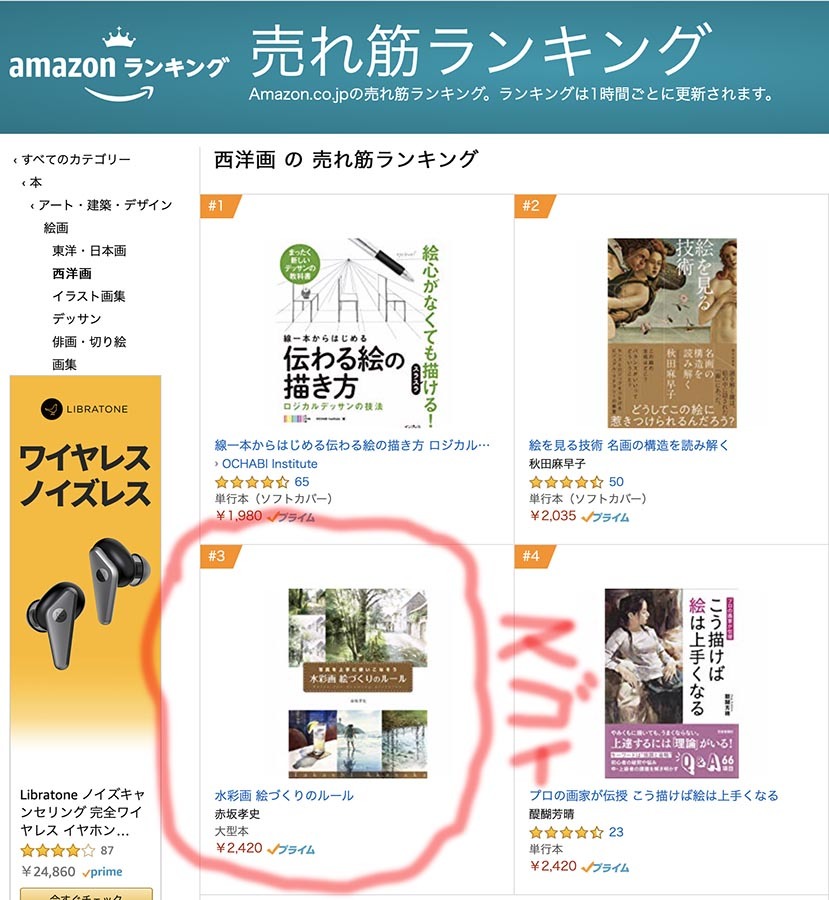The height and width of the screenshot is (900, 829).
Task: Open the 伝わる絵の描き方 book cover
Action: 357,333
